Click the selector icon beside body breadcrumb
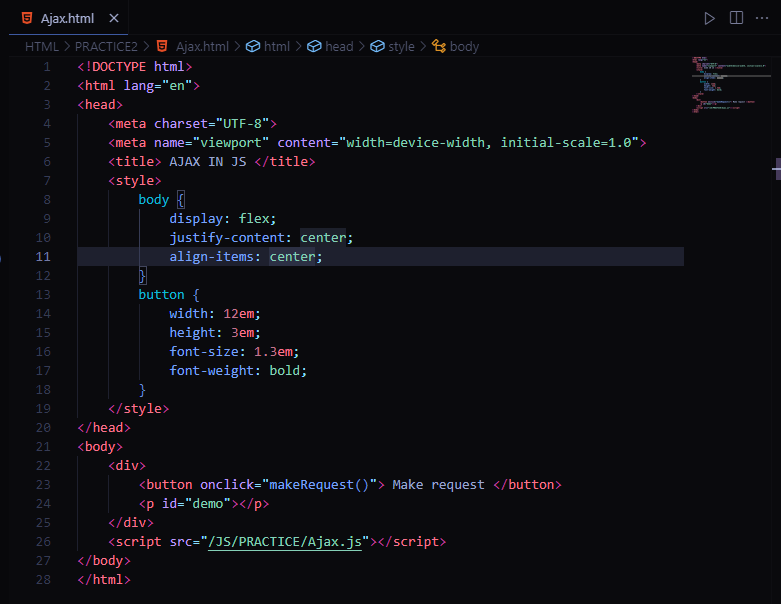Screen dimensions: 781x604 [439, 46]
